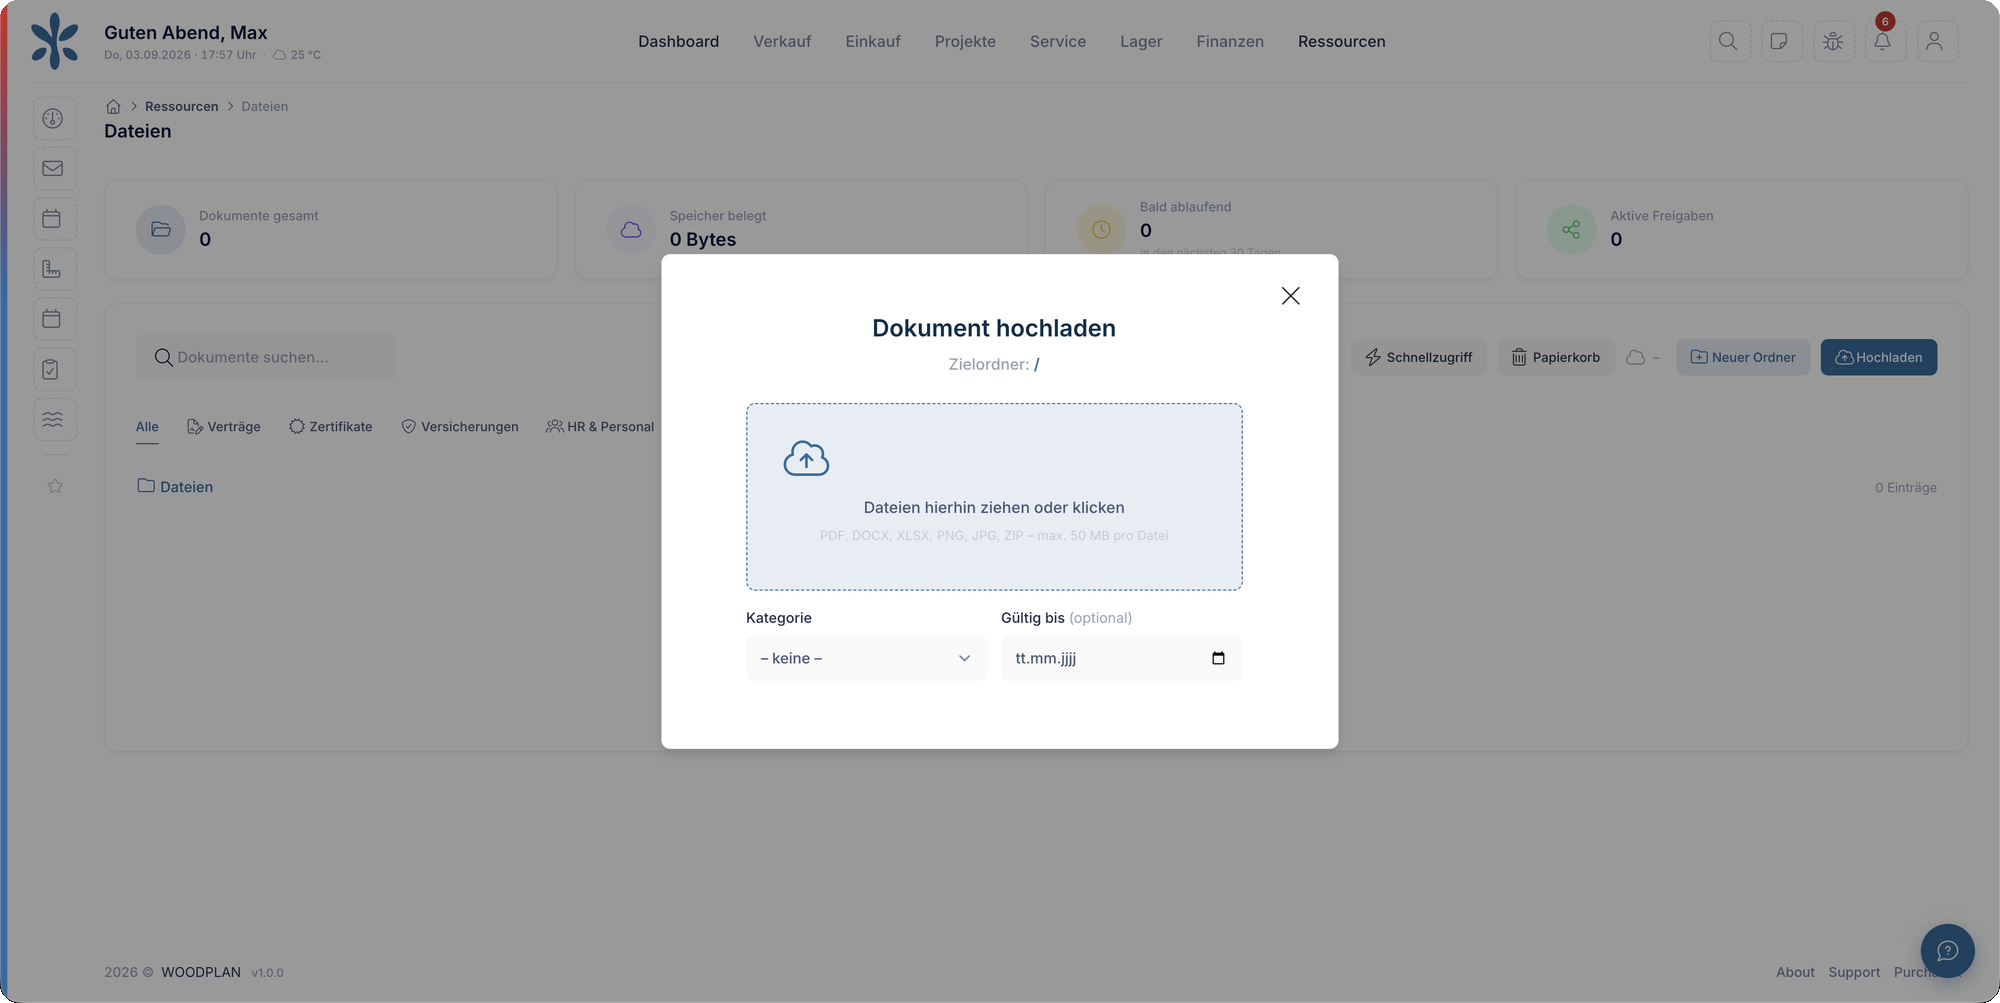Open the clipboard check icon in sidebar
2000x1003 pixels.
[54, 369]
